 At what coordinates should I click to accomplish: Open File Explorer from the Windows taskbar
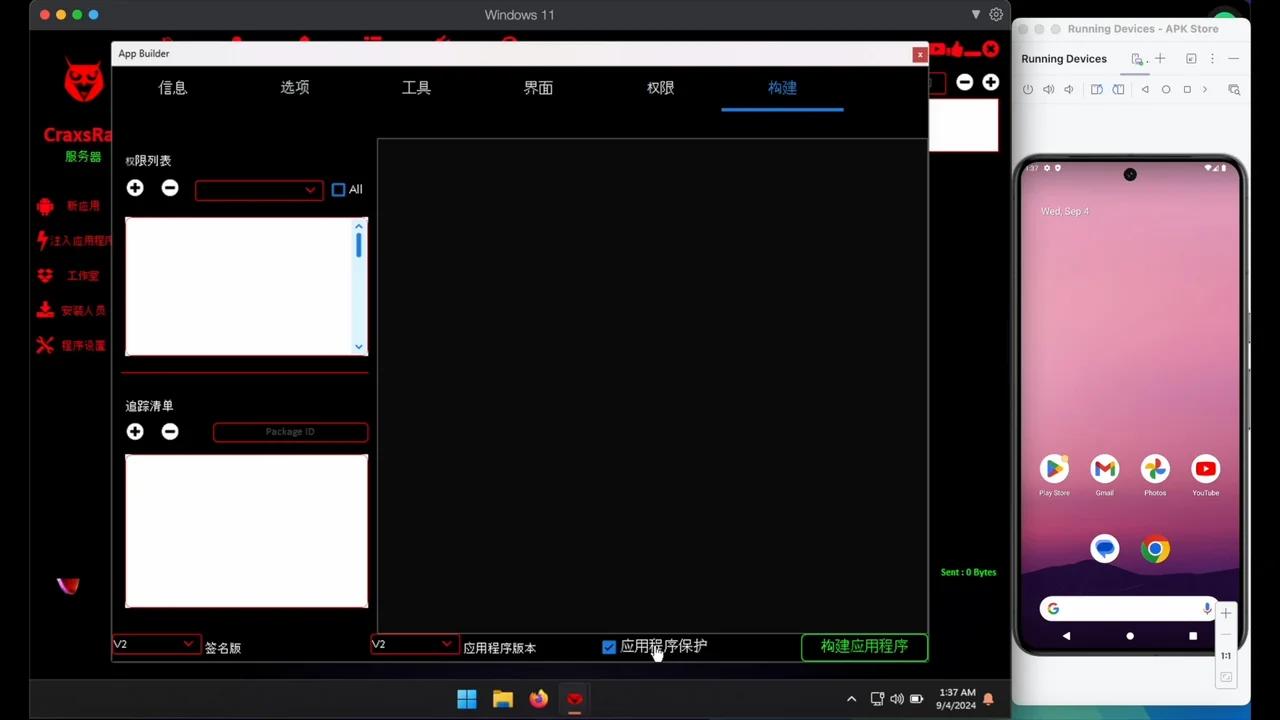[x=503, y=699]
